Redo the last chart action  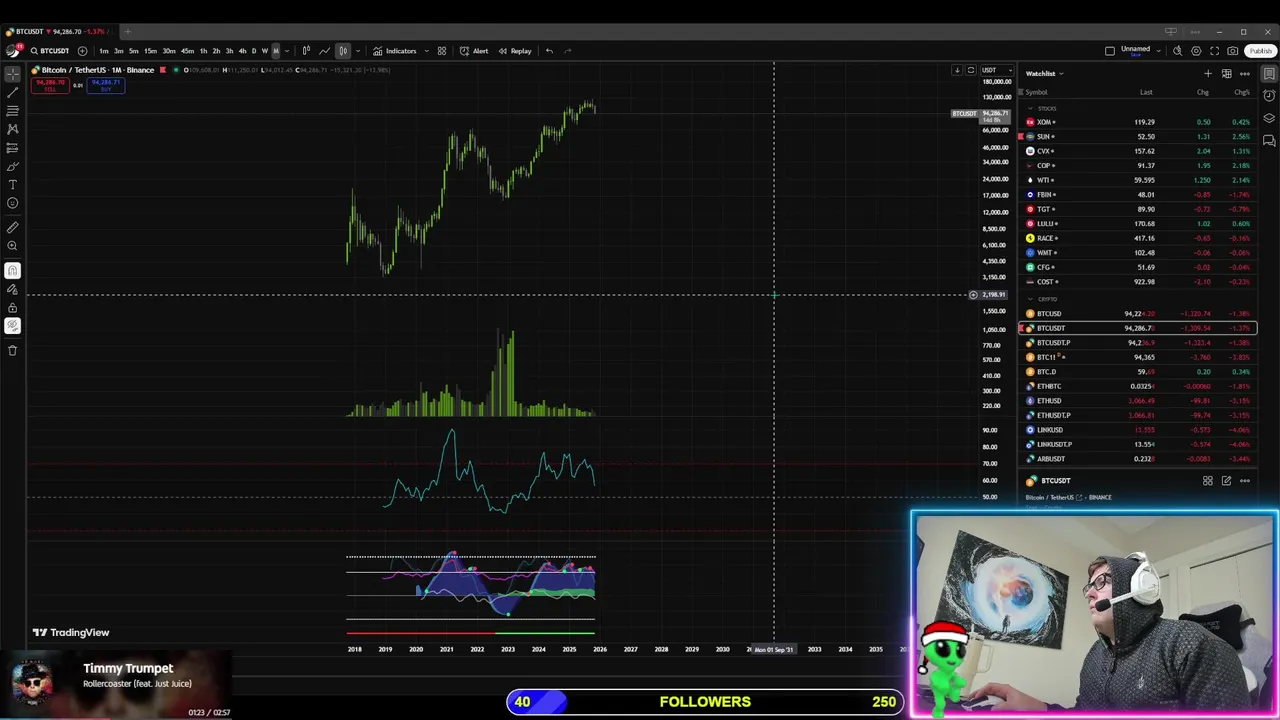pyautogui.click(x=567, y=51)
